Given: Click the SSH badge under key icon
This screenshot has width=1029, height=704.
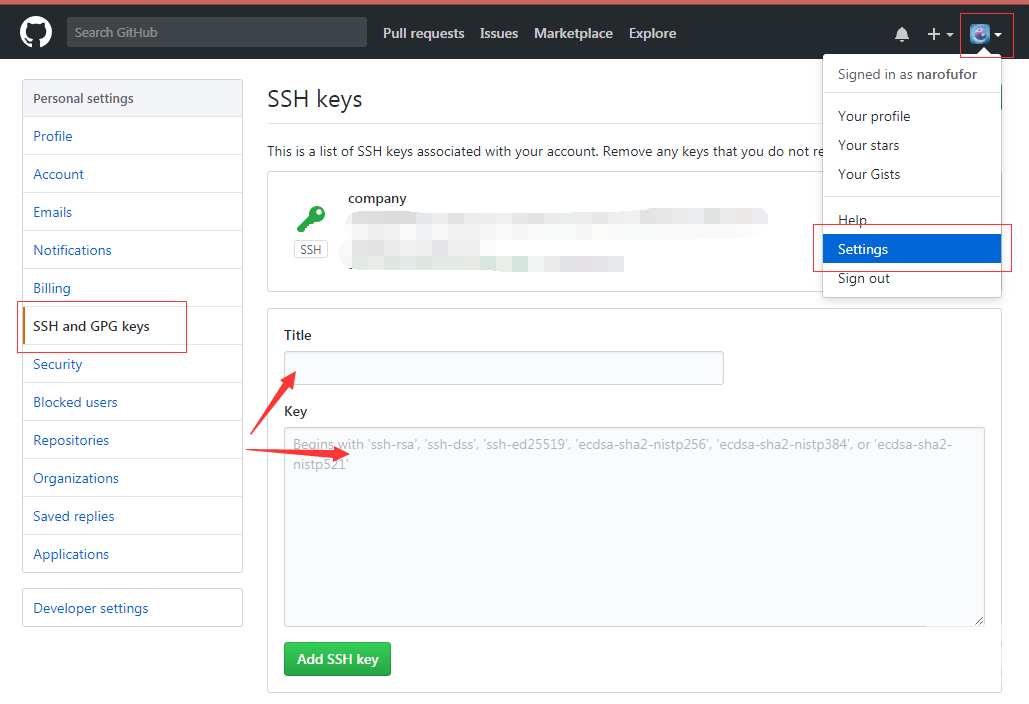Looking at the screenshot, I should (311, 249).
